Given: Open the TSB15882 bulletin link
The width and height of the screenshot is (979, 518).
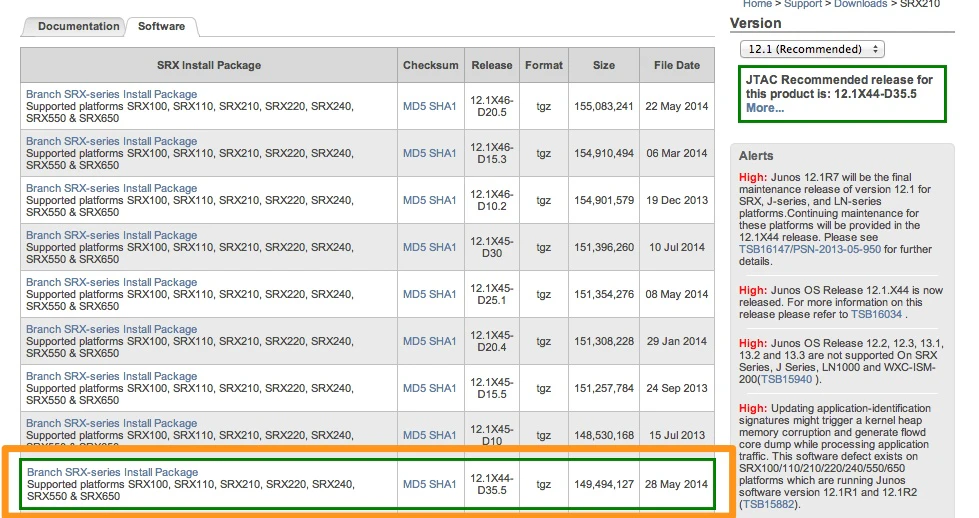Looking at the screenshot, I should click(769, 504).
